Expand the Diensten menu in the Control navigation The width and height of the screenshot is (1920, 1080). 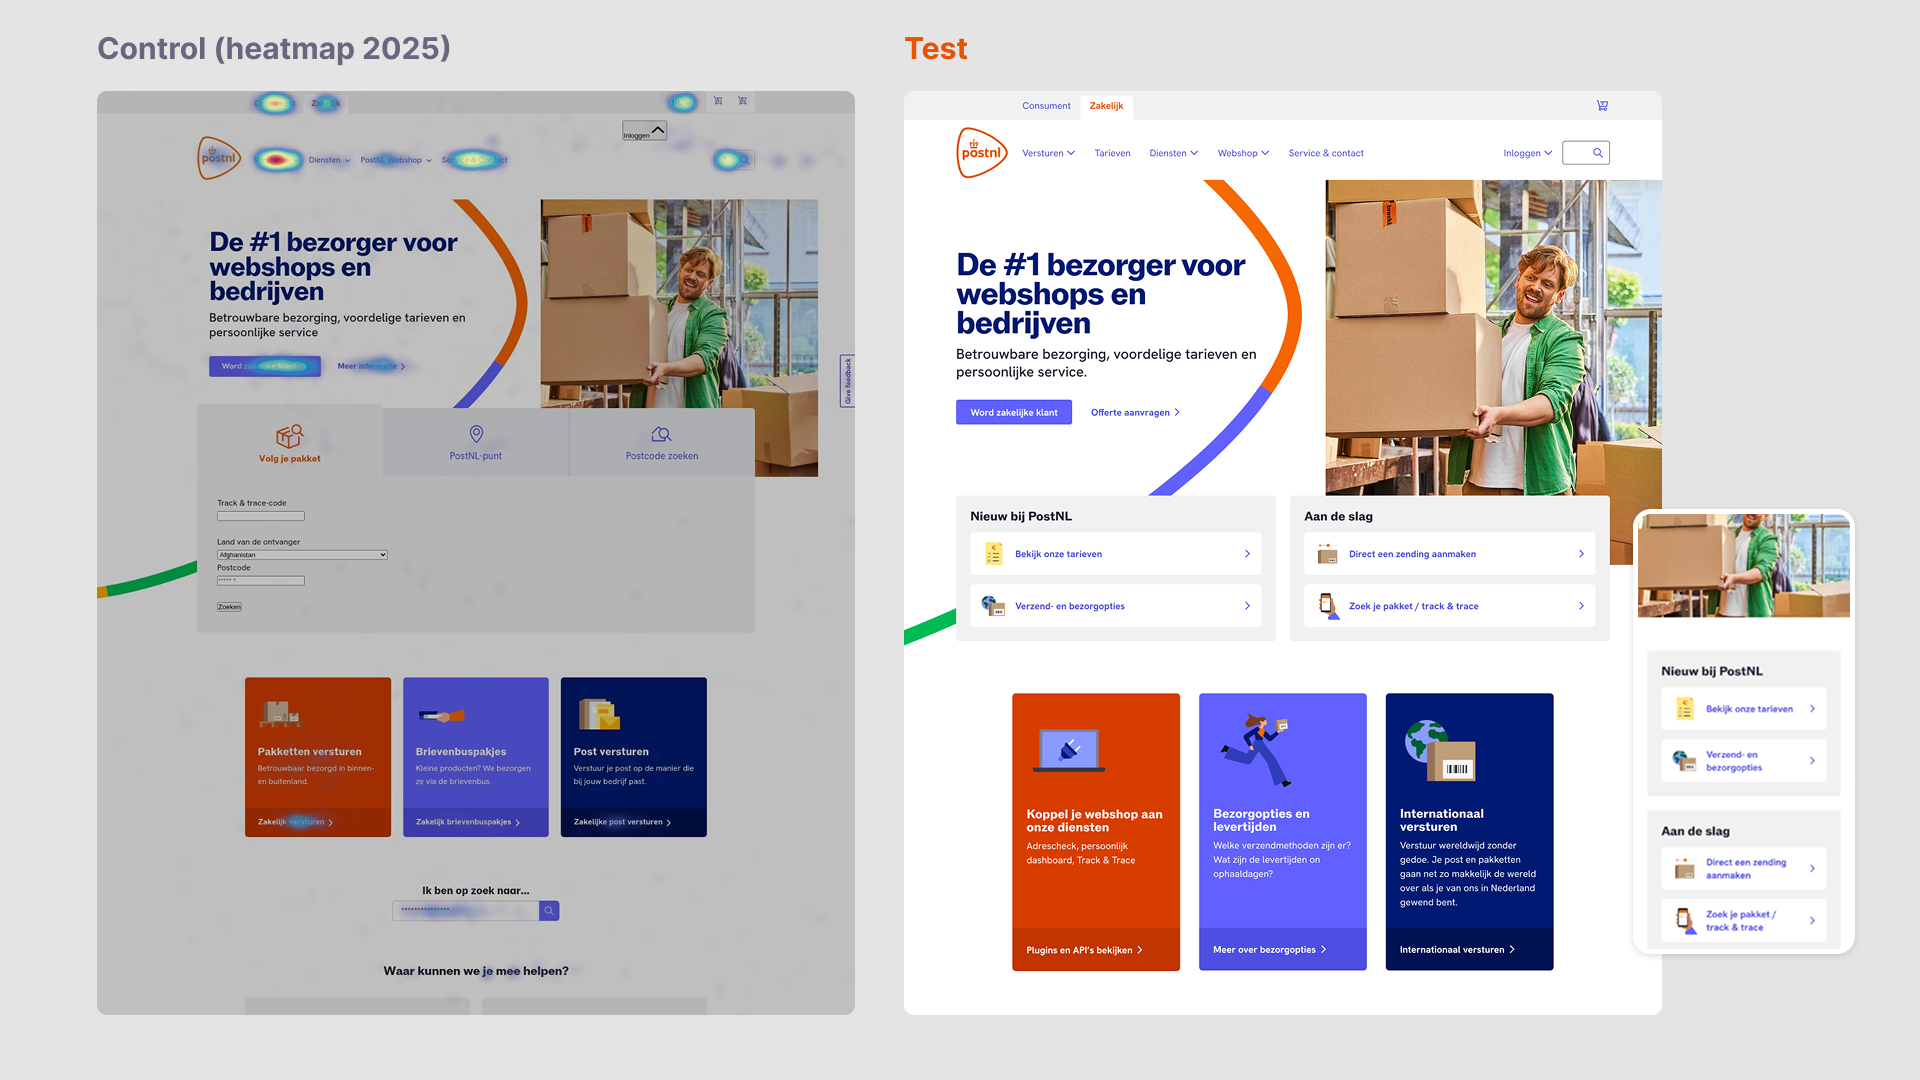(329, 160)
